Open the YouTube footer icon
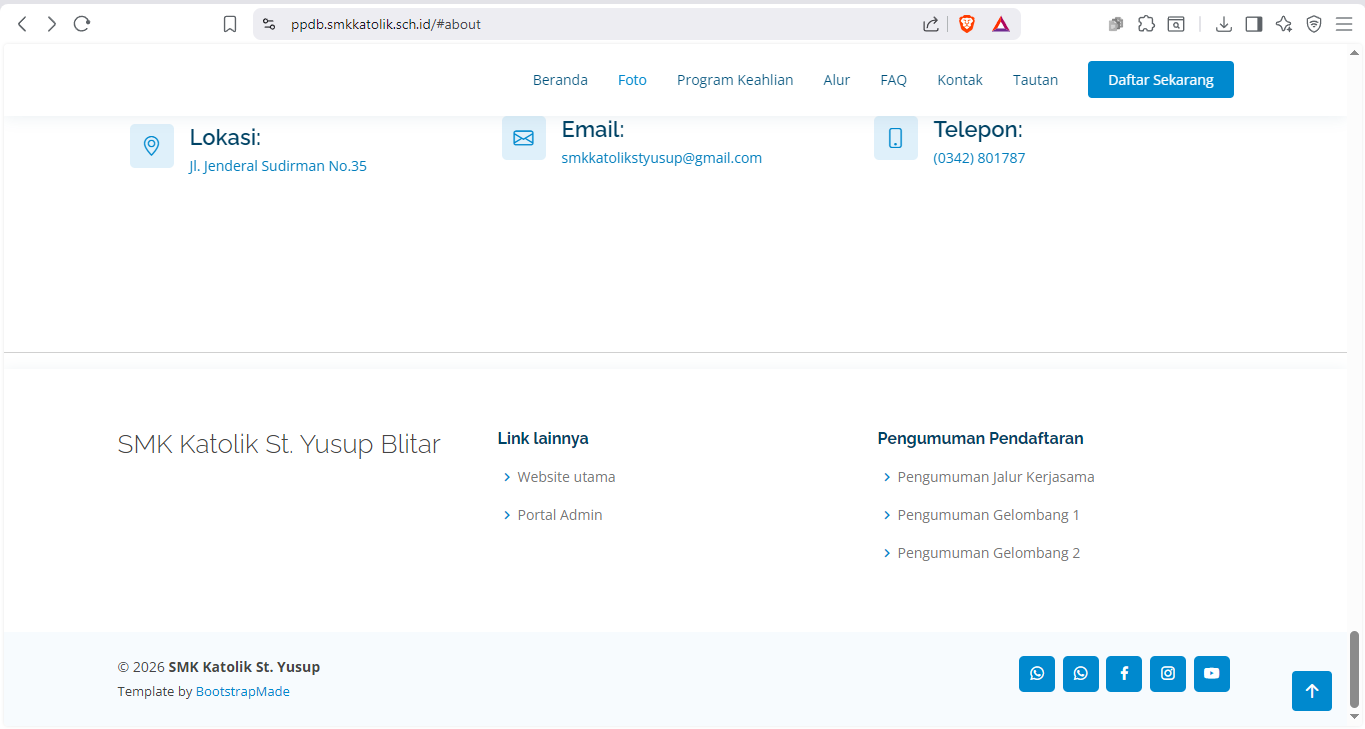This screenshot has height=729, width=1365. click(1212, 674)
